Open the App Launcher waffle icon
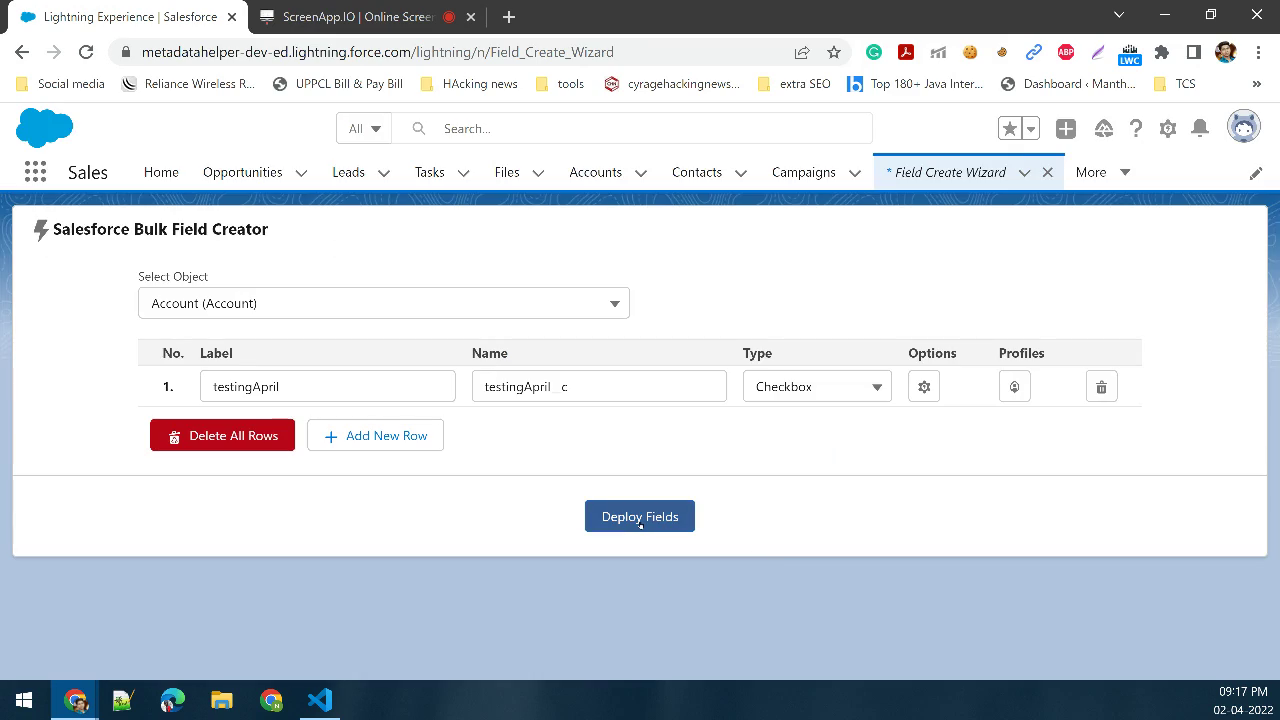The image size is (1280, 720). (x=34, y=171)
